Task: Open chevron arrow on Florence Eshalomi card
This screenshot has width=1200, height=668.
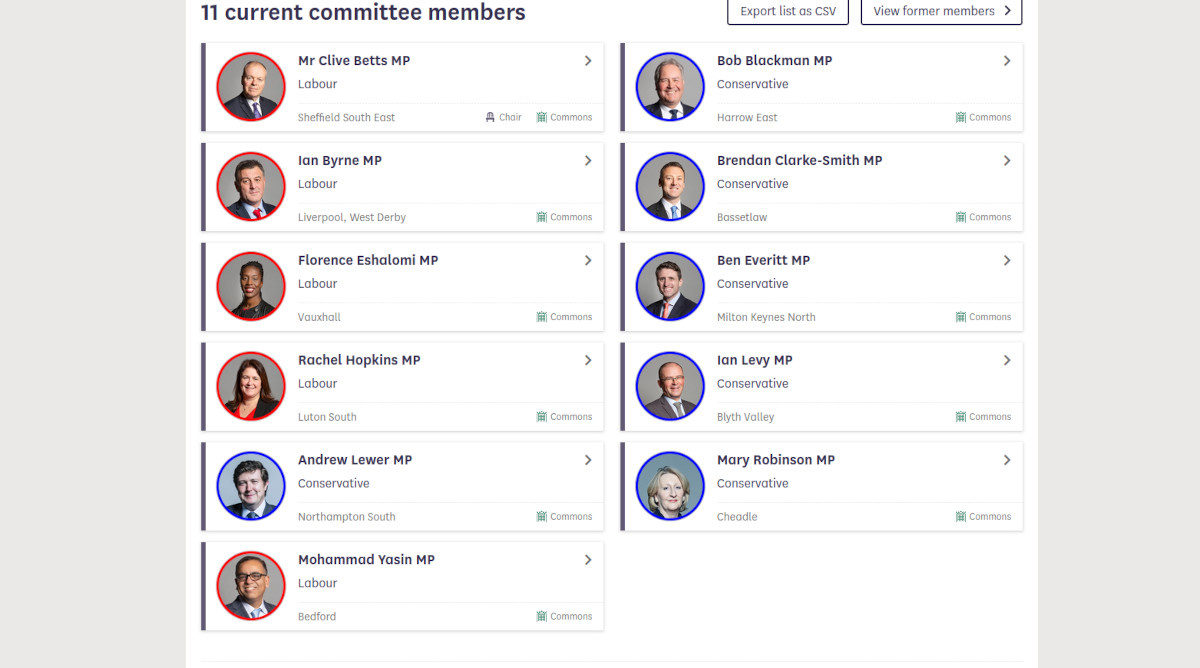Action: (x=588, y=261)
